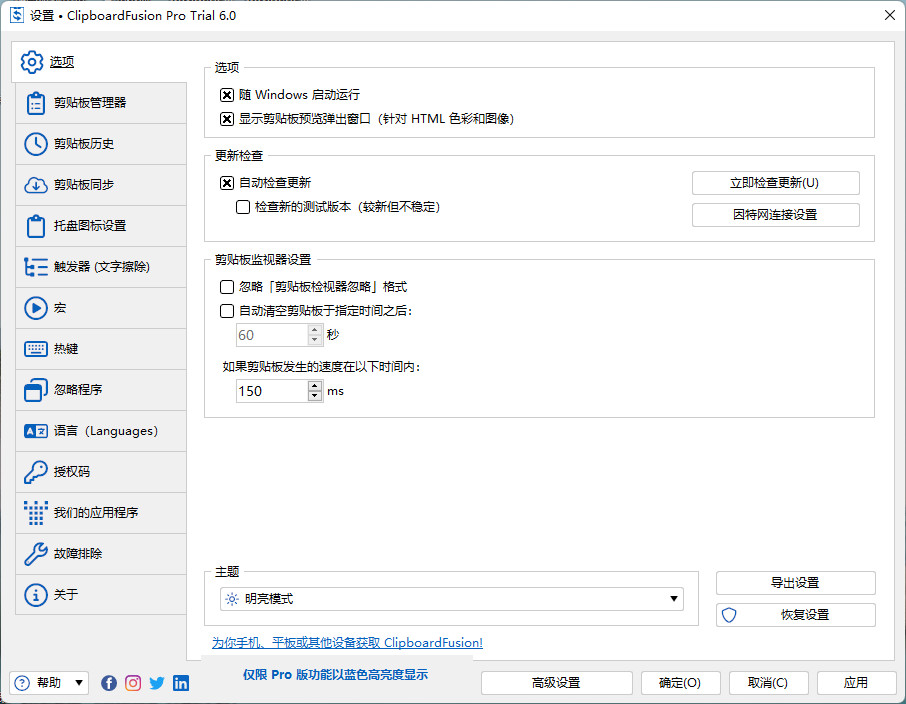
Task: Uncheck 随 Windows 启动运行
Action: point(227,95)
